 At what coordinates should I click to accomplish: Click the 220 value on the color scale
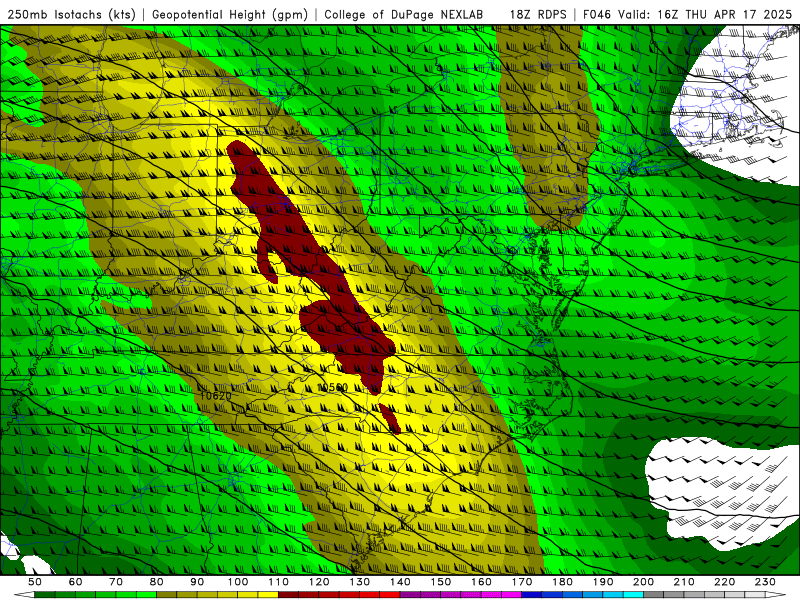pos(724,582)
